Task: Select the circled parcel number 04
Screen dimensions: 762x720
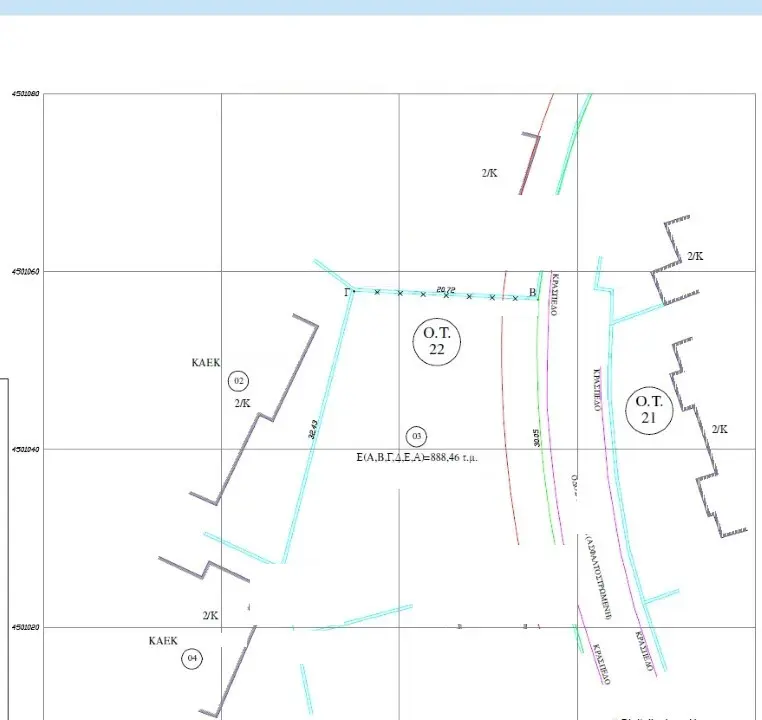Action: click(x=192, y=658)
